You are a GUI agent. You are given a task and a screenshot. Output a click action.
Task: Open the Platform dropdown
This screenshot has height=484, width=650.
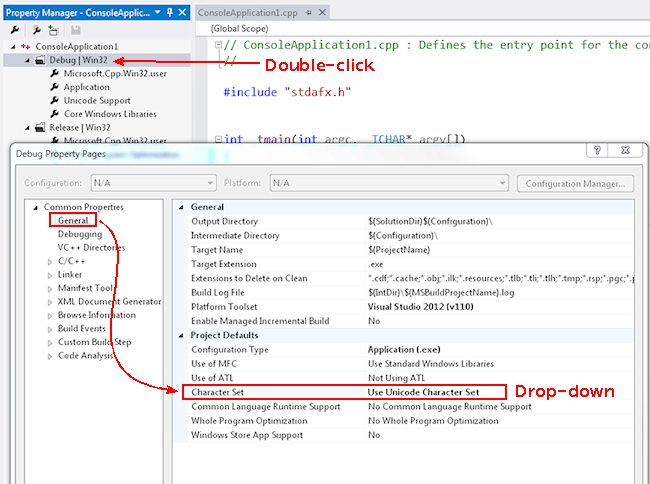(389, 183)
